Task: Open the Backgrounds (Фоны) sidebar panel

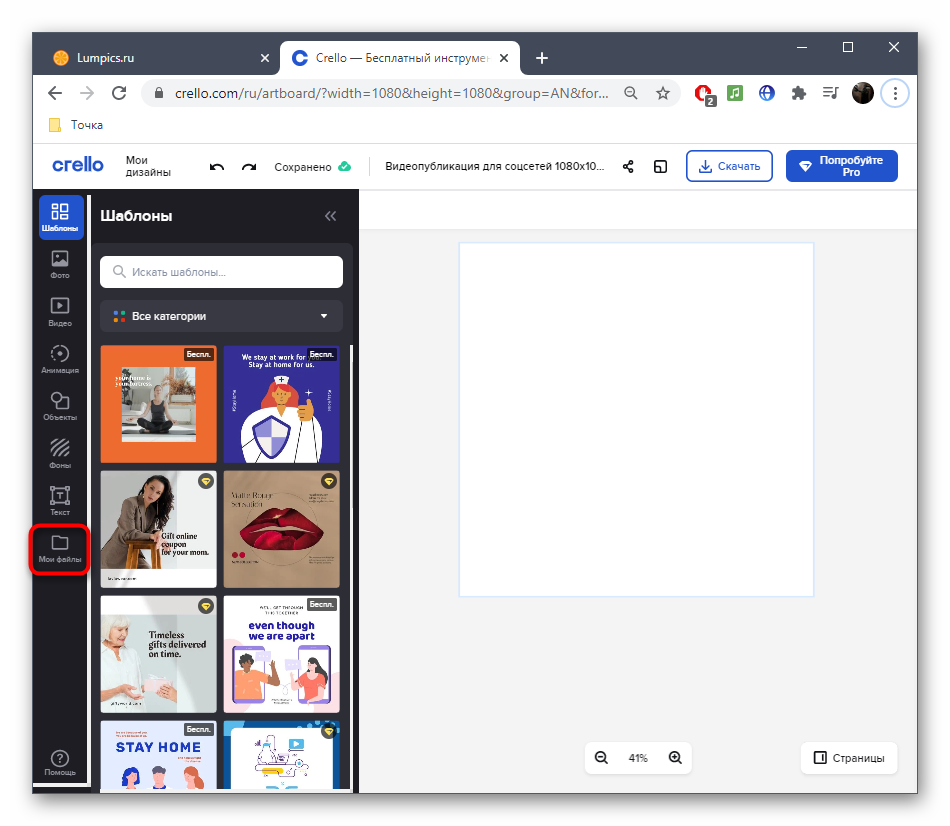Action: tap(60, 453)
